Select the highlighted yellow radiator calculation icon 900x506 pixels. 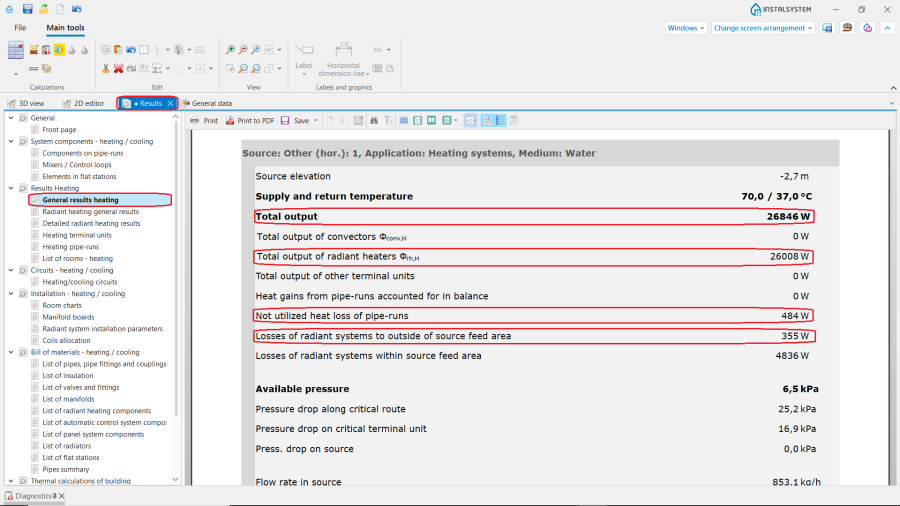59,50
